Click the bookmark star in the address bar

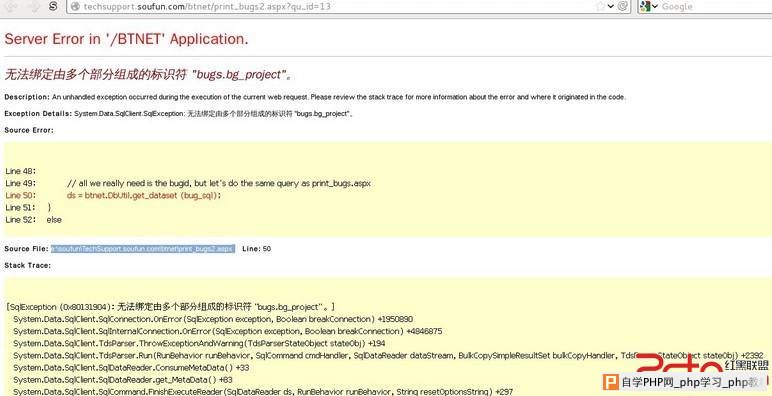(600, 6)
